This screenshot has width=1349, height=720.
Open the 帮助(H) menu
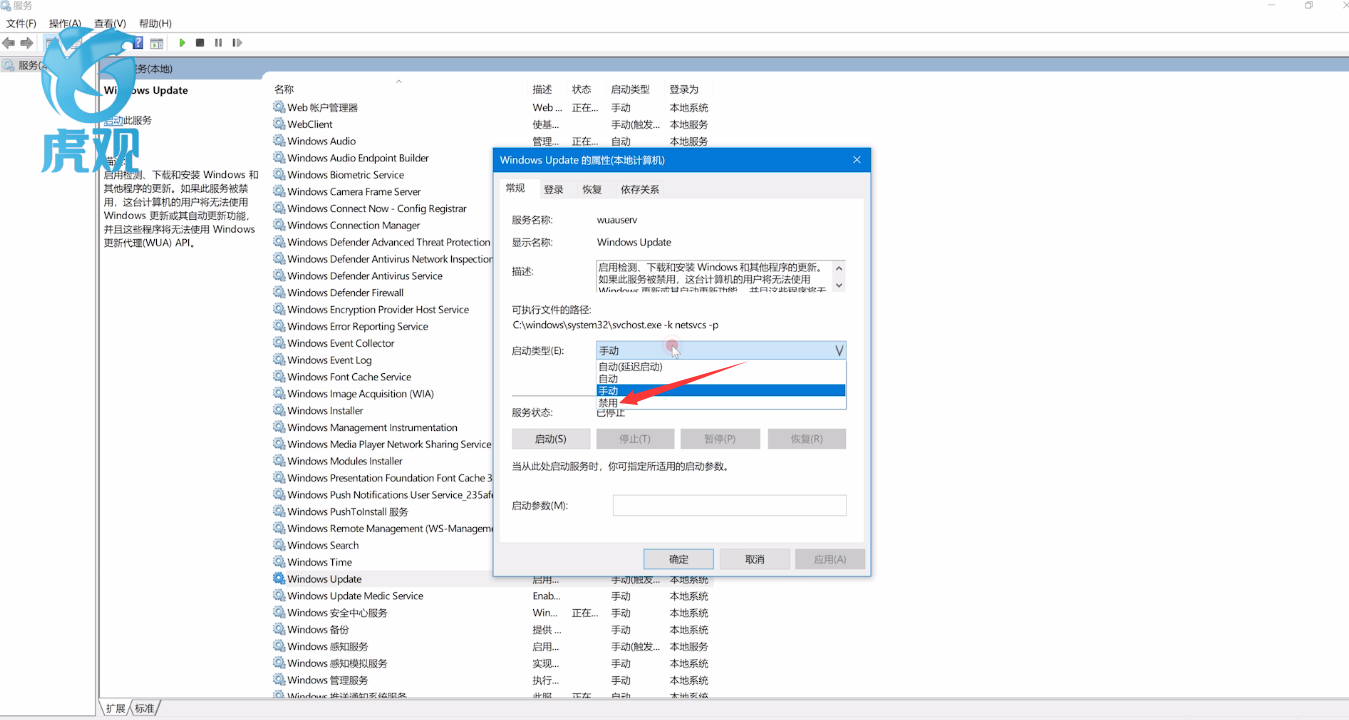click(155, 23)
